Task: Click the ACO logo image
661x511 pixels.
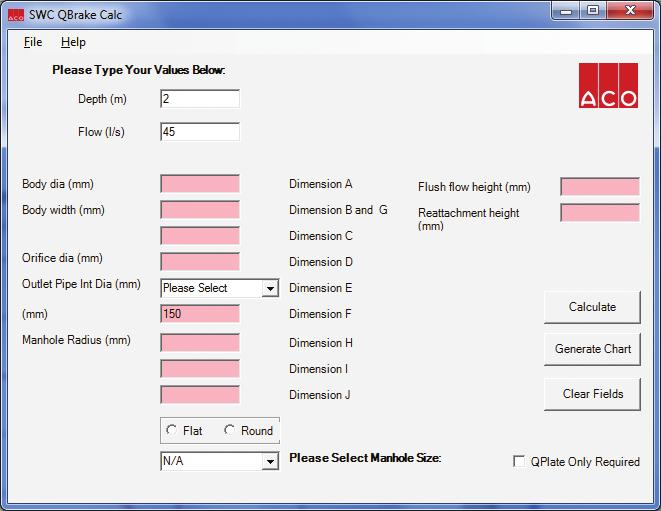Action: click(608, 86)
